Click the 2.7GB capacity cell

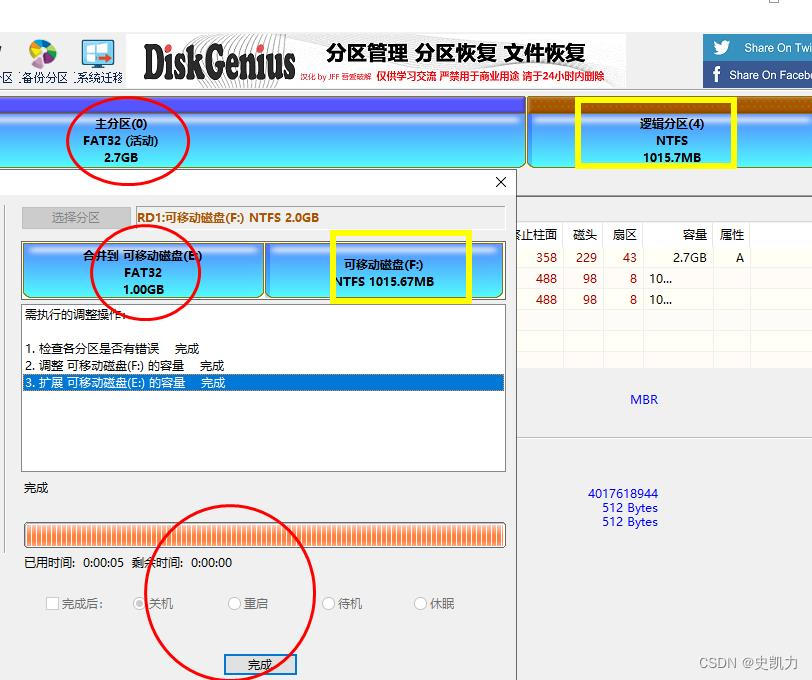(689, 257)
